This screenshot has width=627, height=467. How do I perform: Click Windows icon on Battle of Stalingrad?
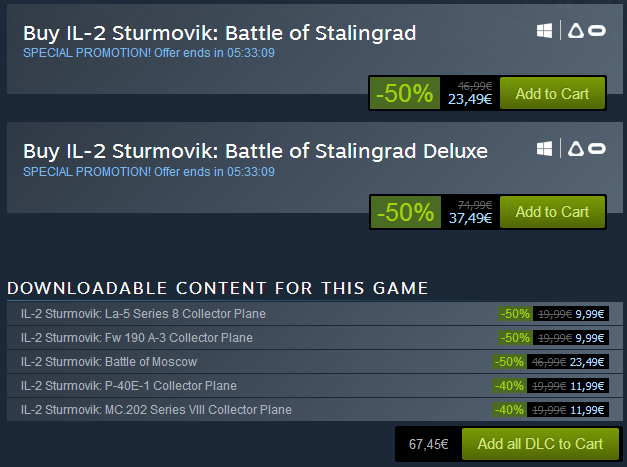pyautogui.click(x=545, y=31)
